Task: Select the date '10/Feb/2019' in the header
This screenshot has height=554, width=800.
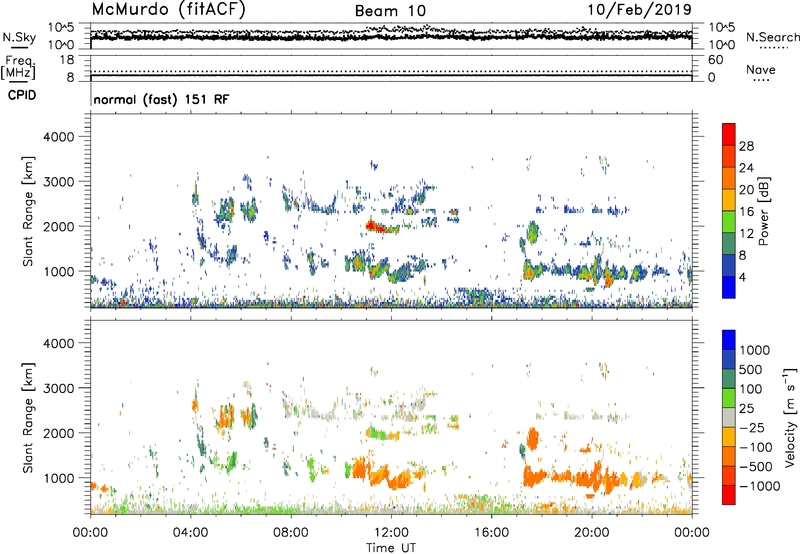Action: (639, 10)
